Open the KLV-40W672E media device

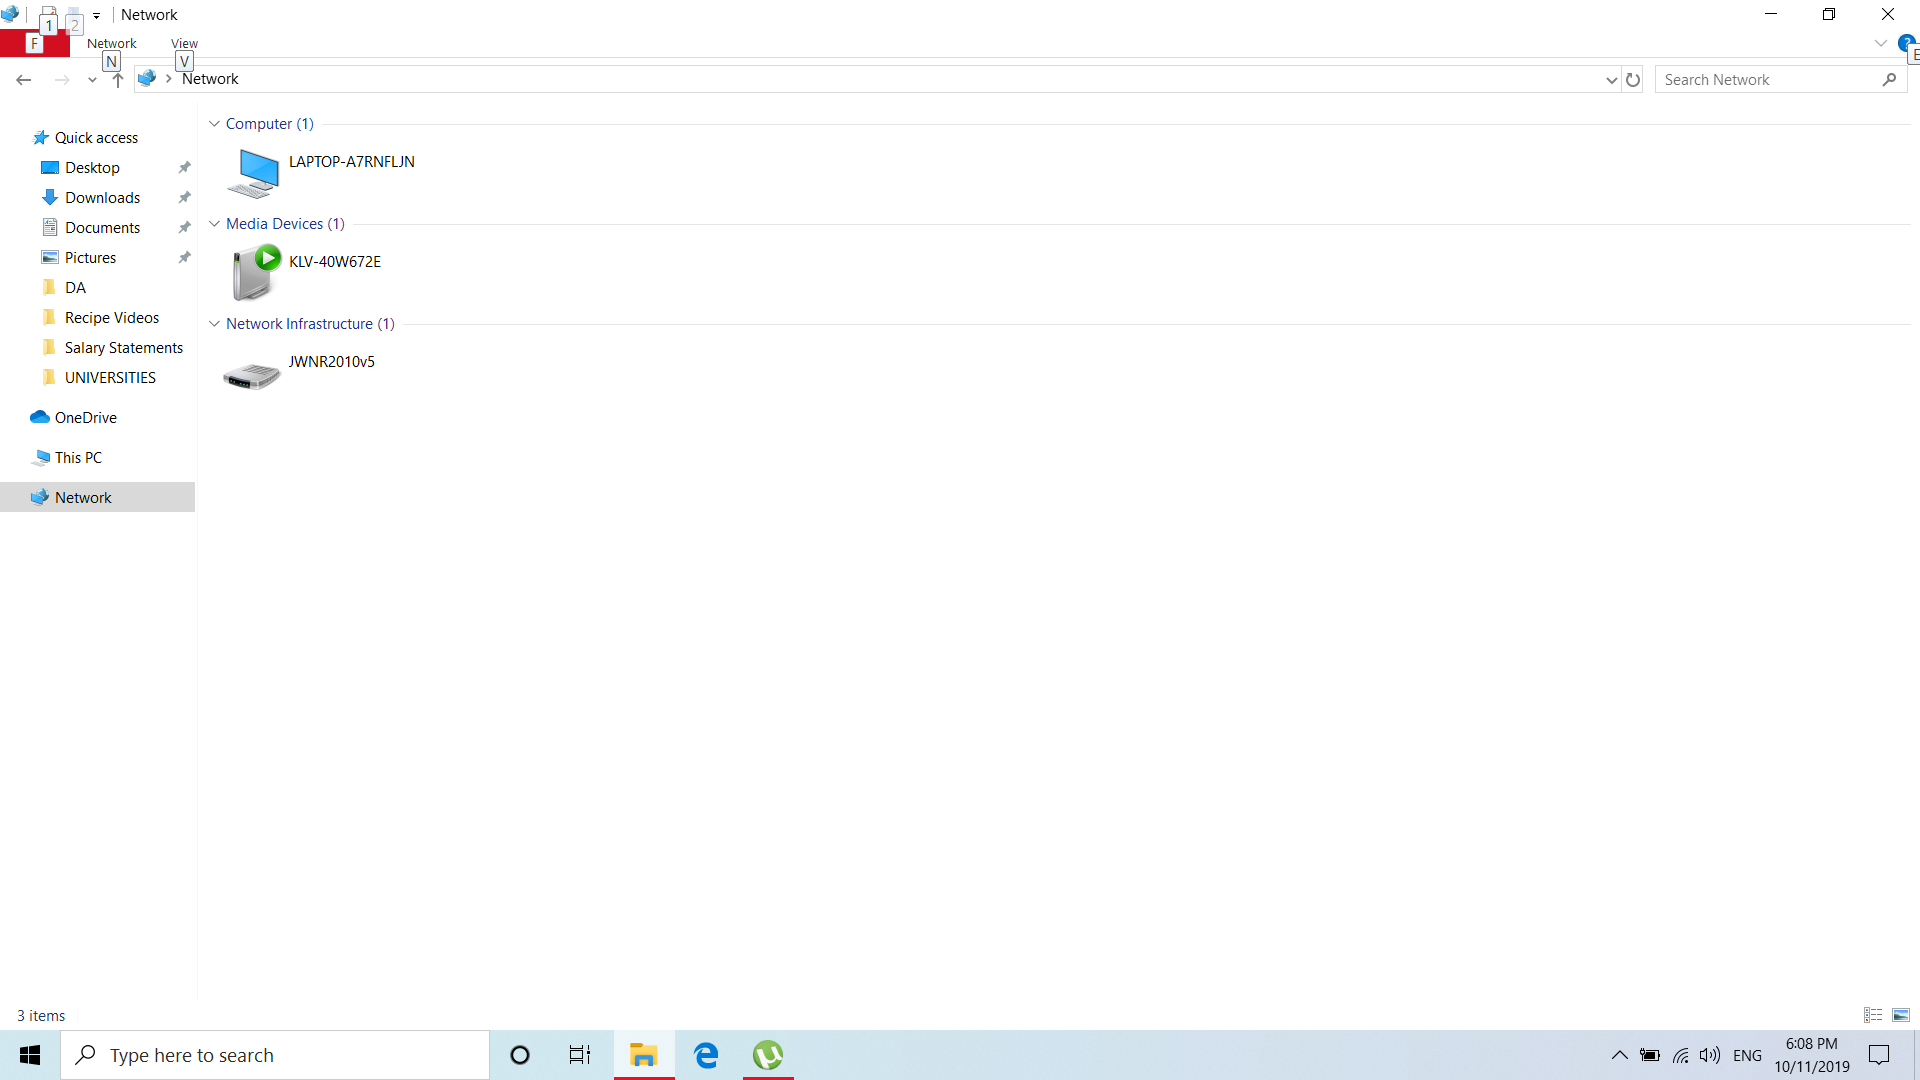(254, 273)
